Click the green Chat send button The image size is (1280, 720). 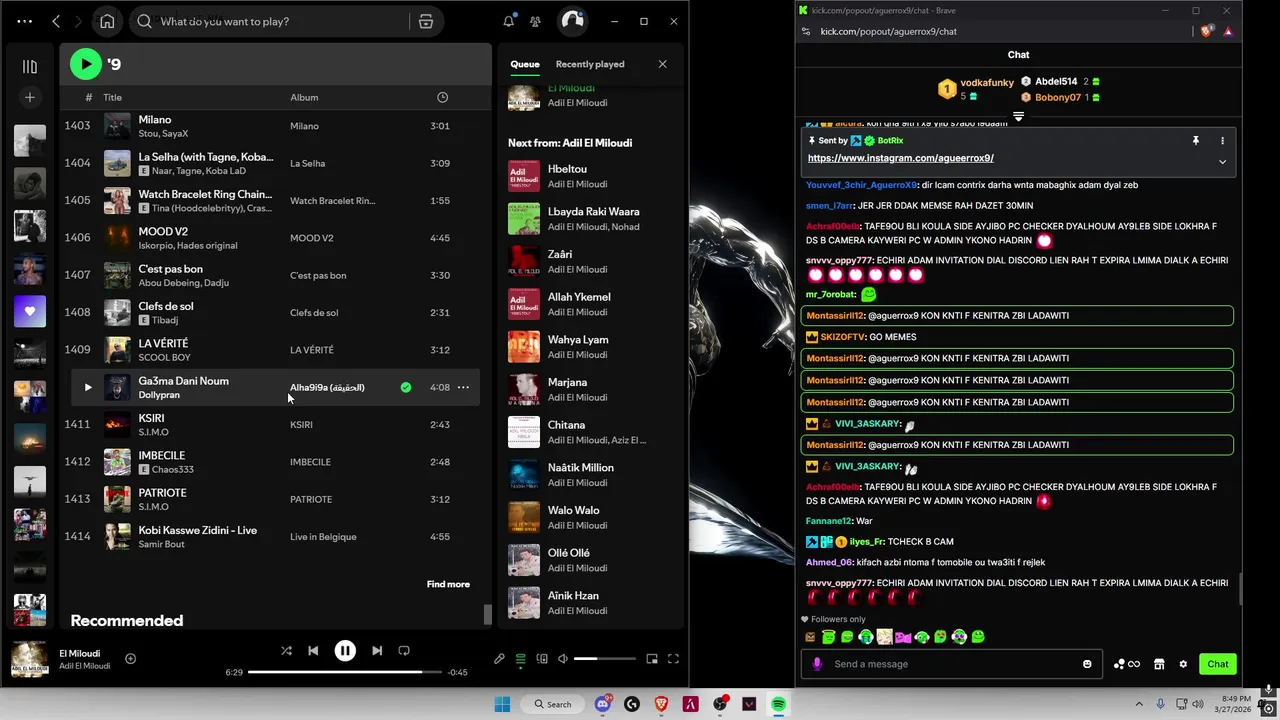1217,664
